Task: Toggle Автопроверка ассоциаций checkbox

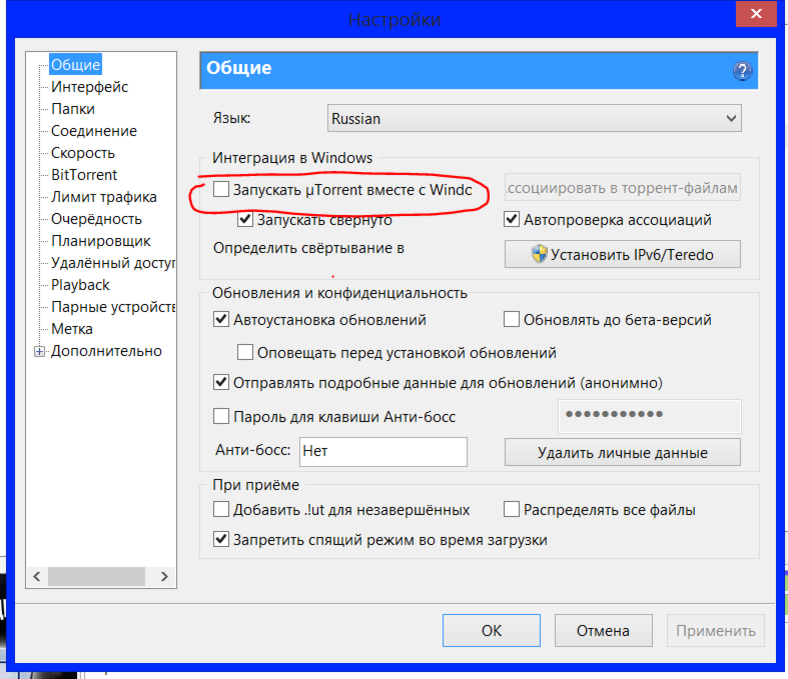Action: coord(511,219)
